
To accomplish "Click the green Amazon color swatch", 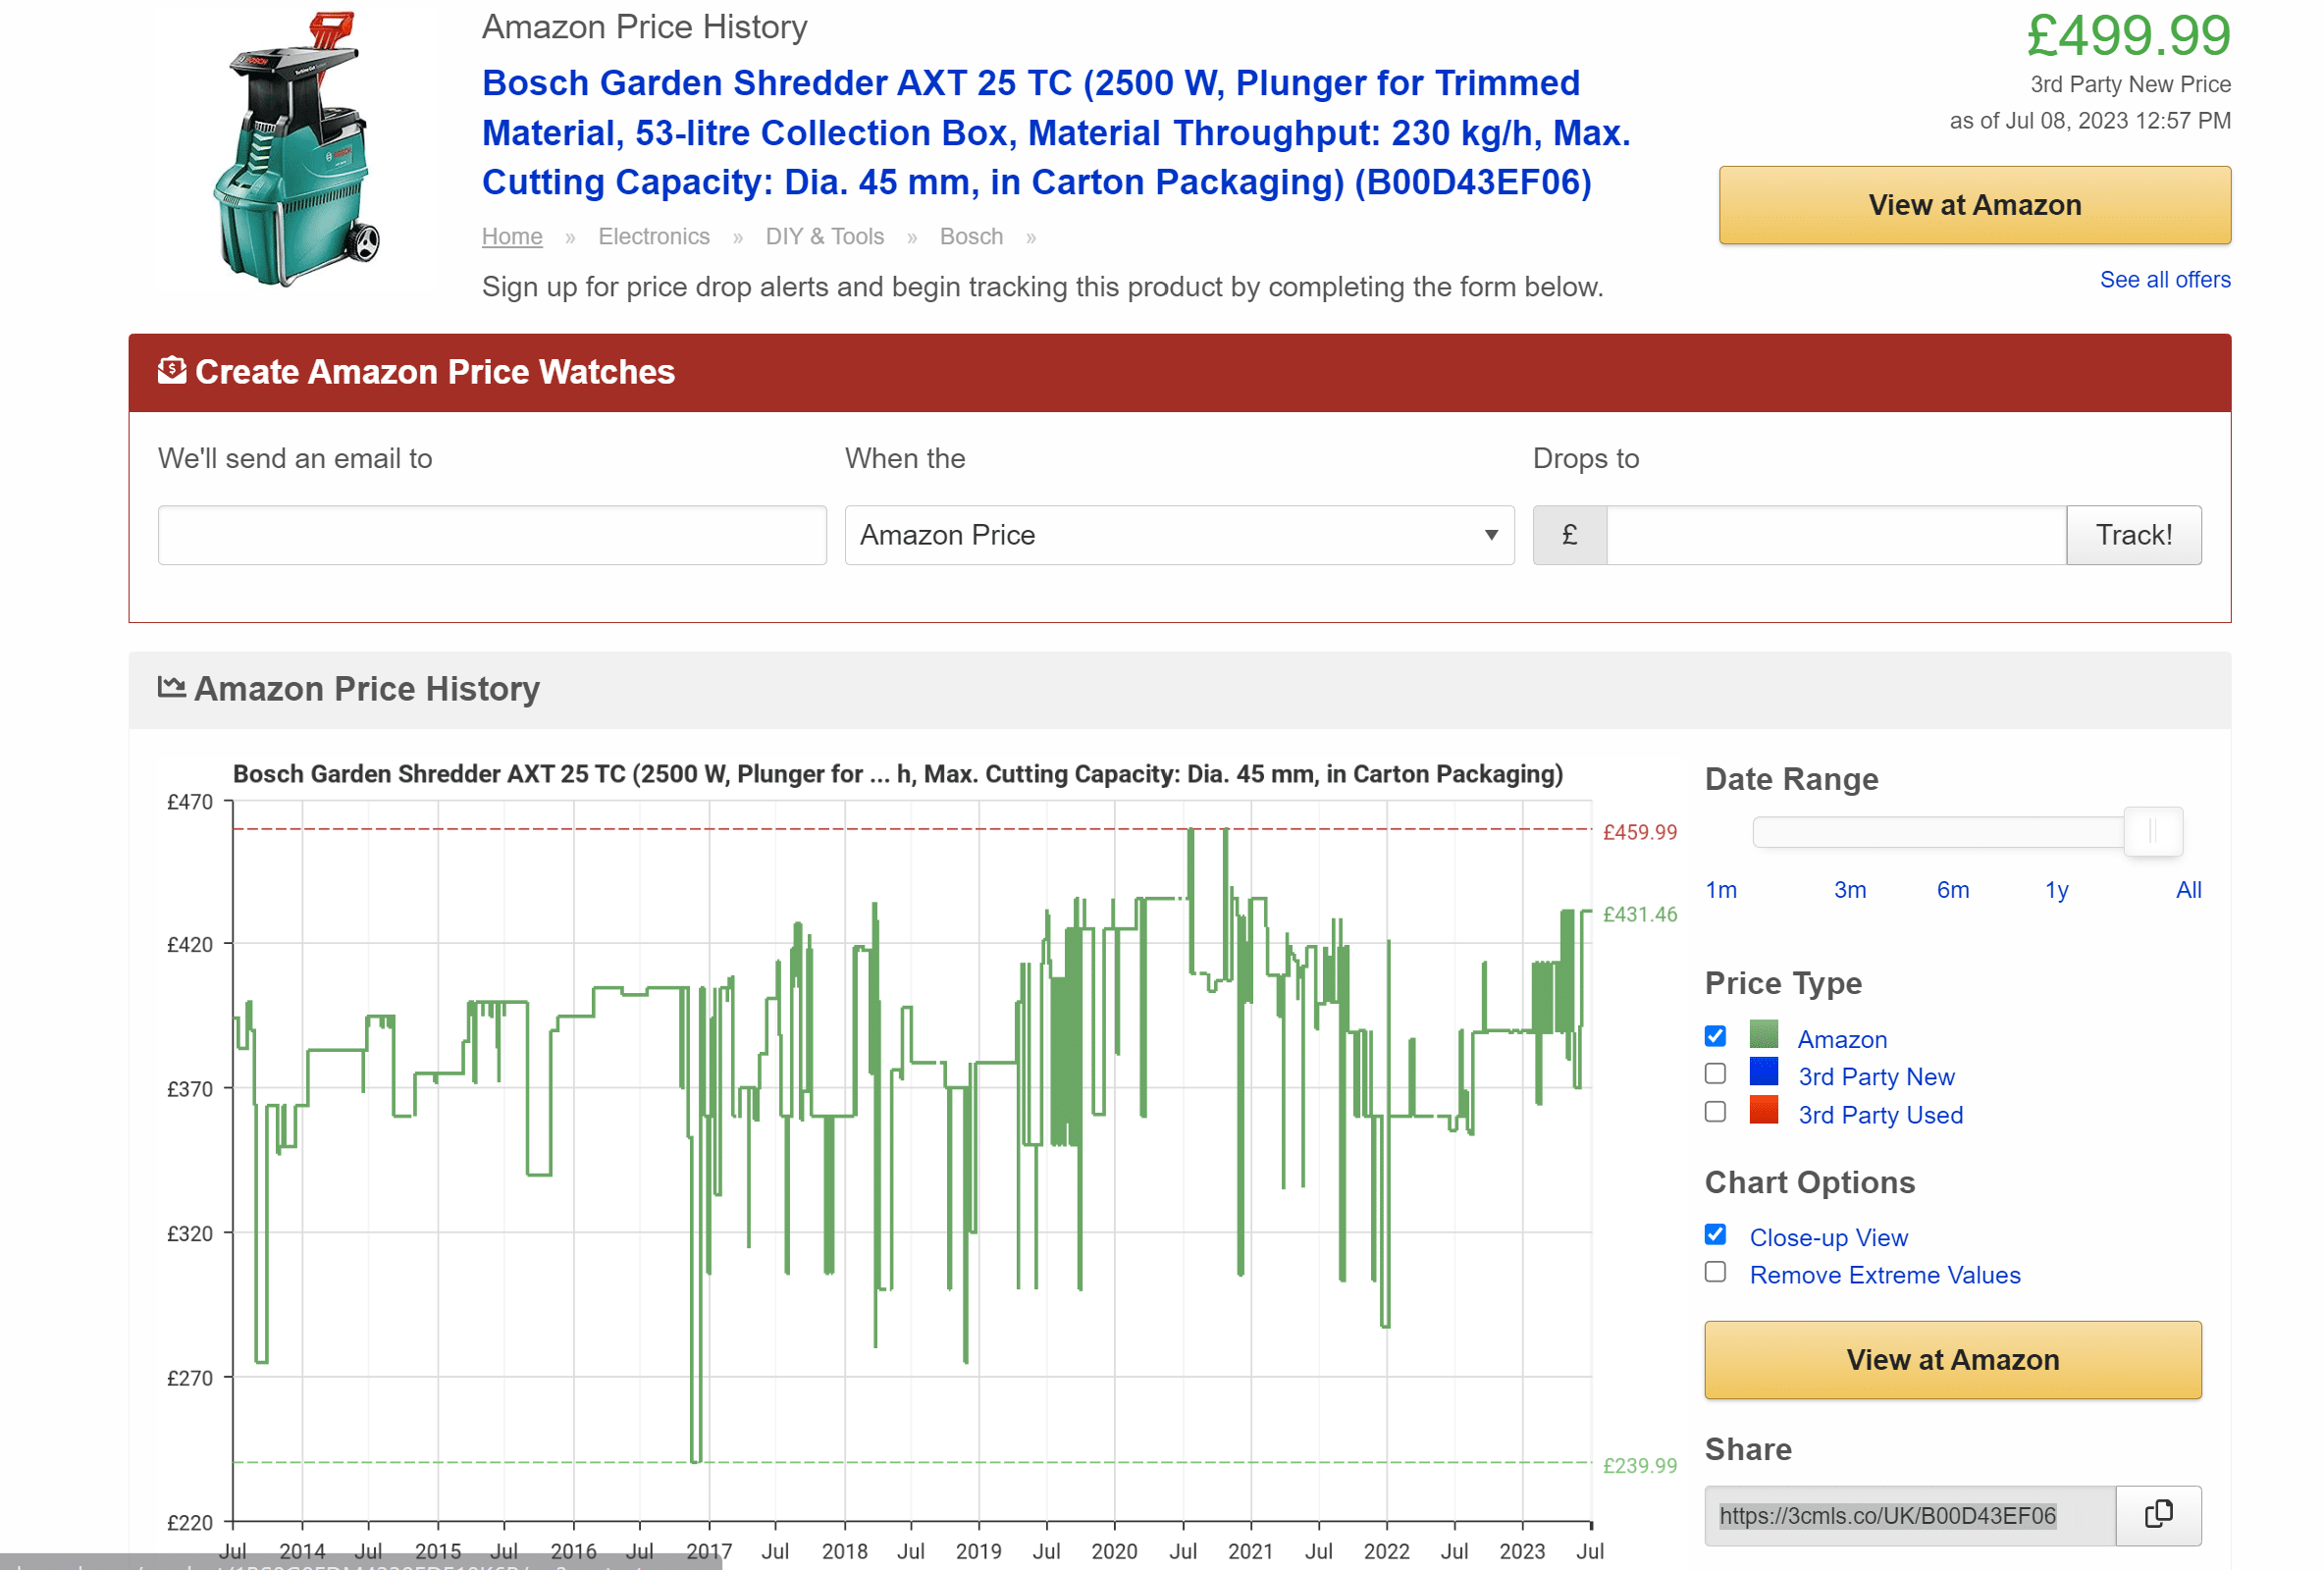I will 1763,1034.
